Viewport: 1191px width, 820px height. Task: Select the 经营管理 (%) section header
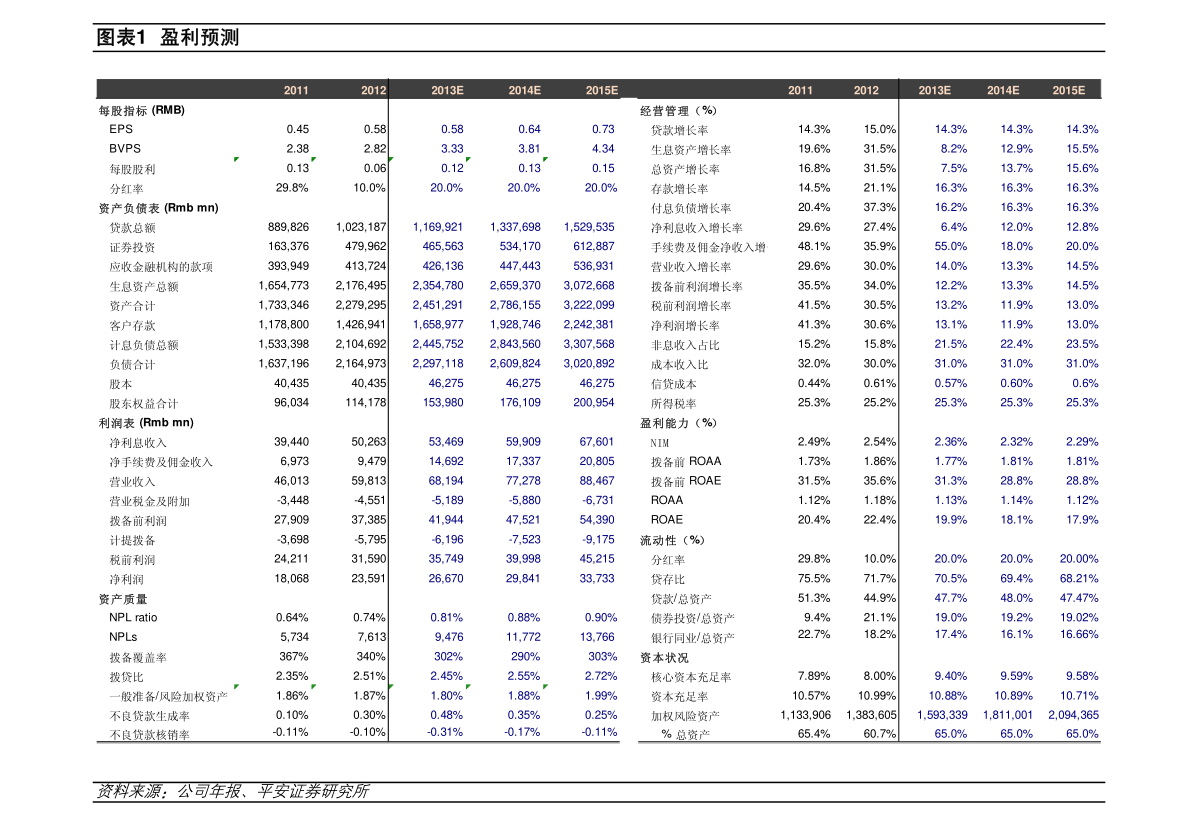(x=678, y=110)
